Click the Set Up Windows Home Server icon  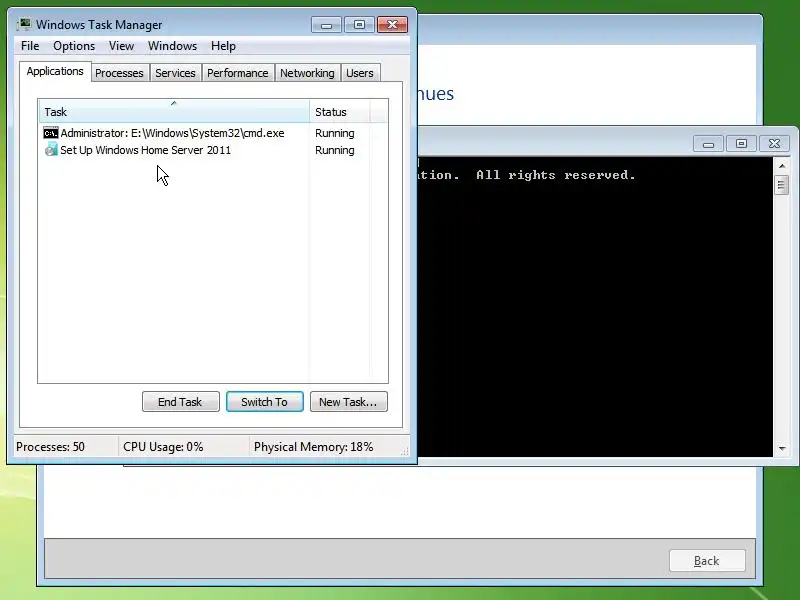51,149
